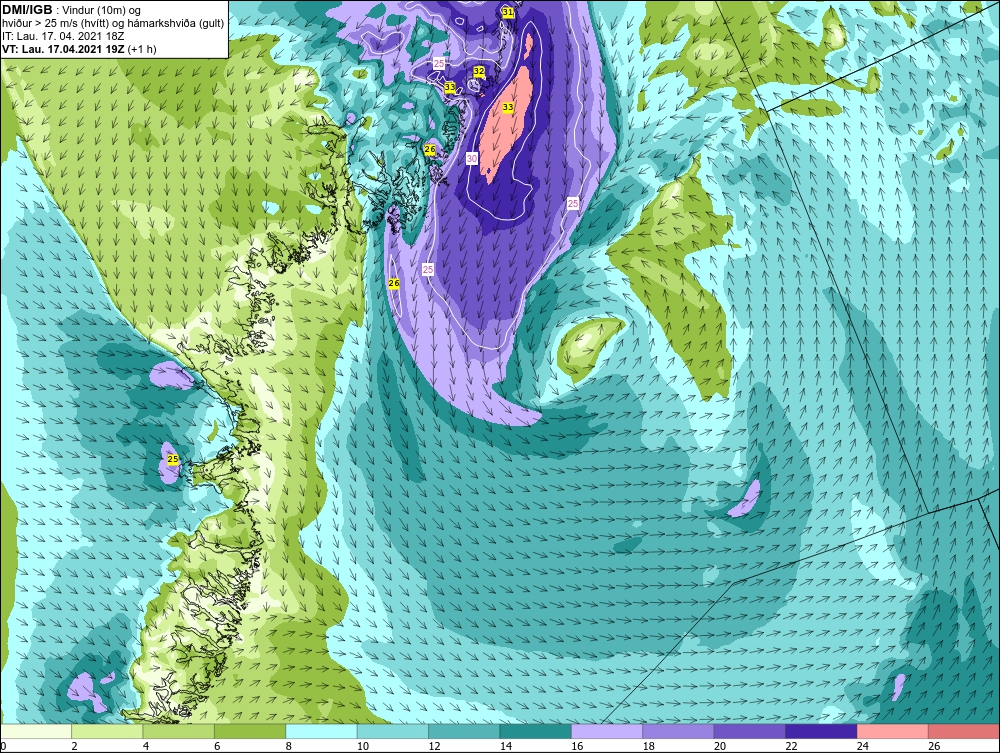Click the color scale tick label 4

[x=145, y=746]
